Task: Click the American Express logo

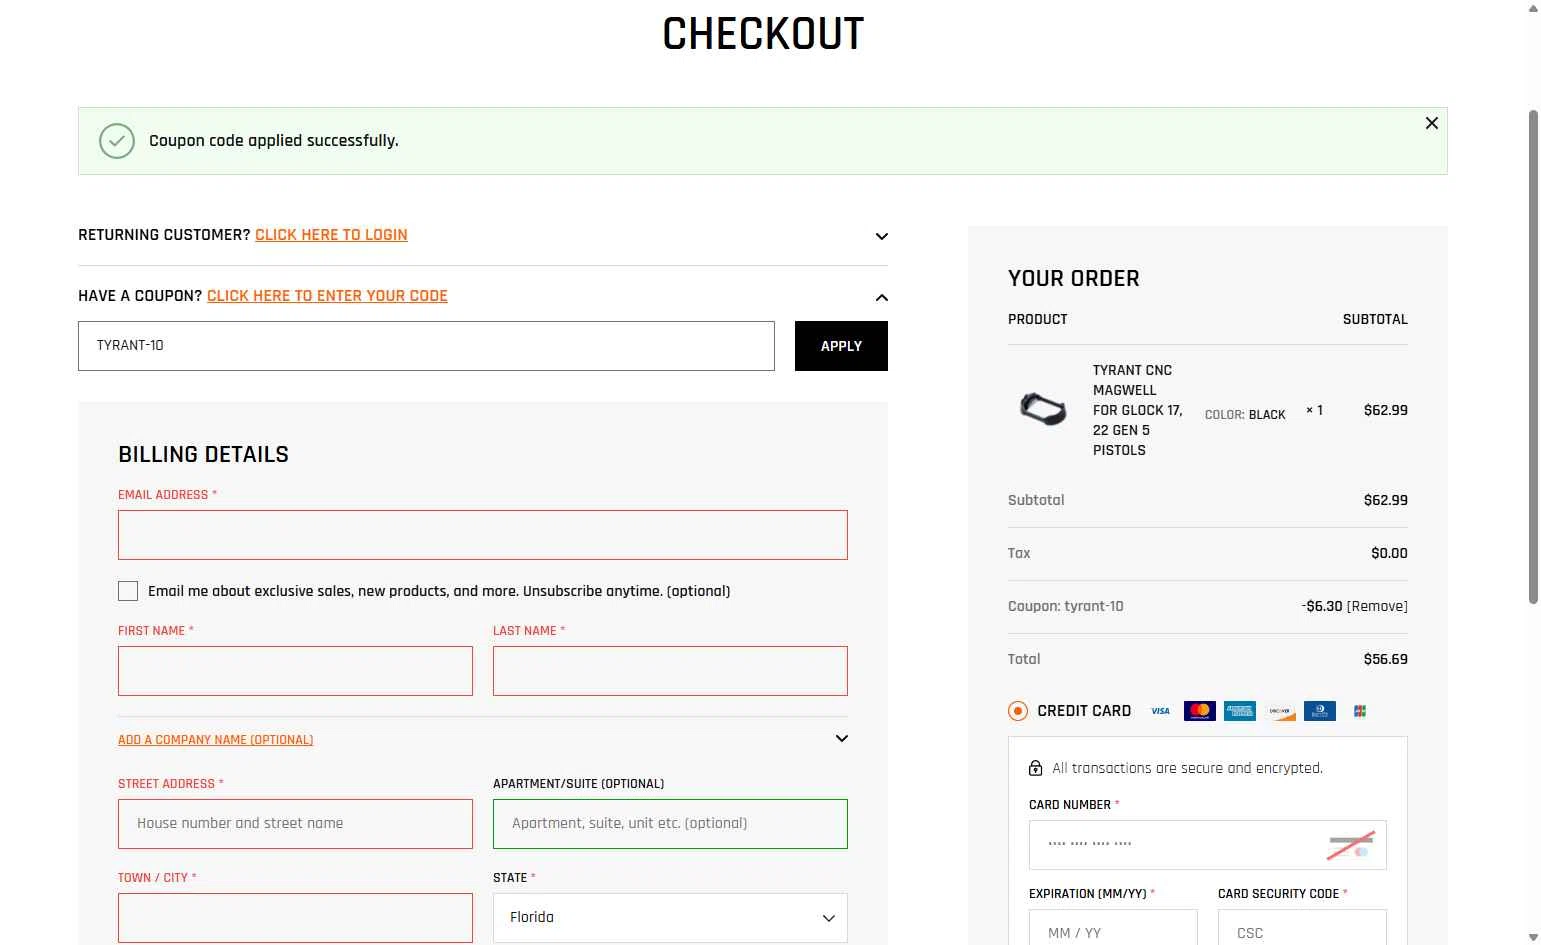Action: tap(1240, 711)
